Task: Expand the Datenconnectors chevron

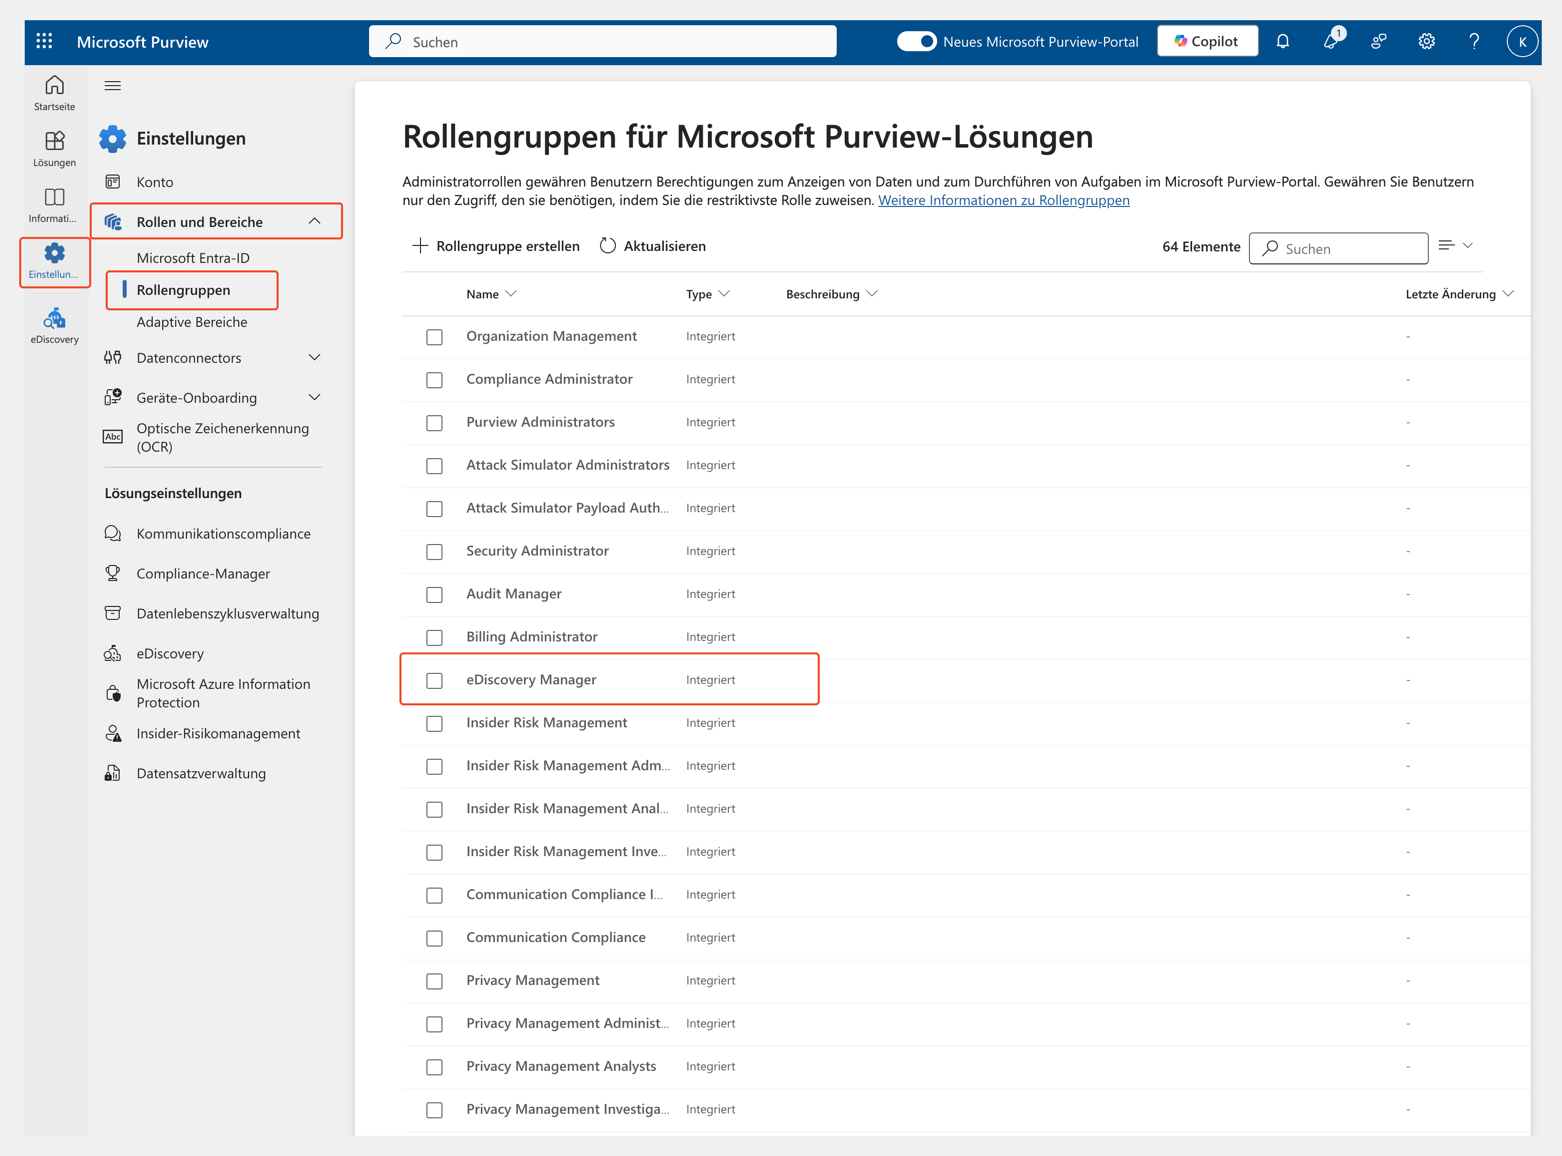Action: coord(315,358)
